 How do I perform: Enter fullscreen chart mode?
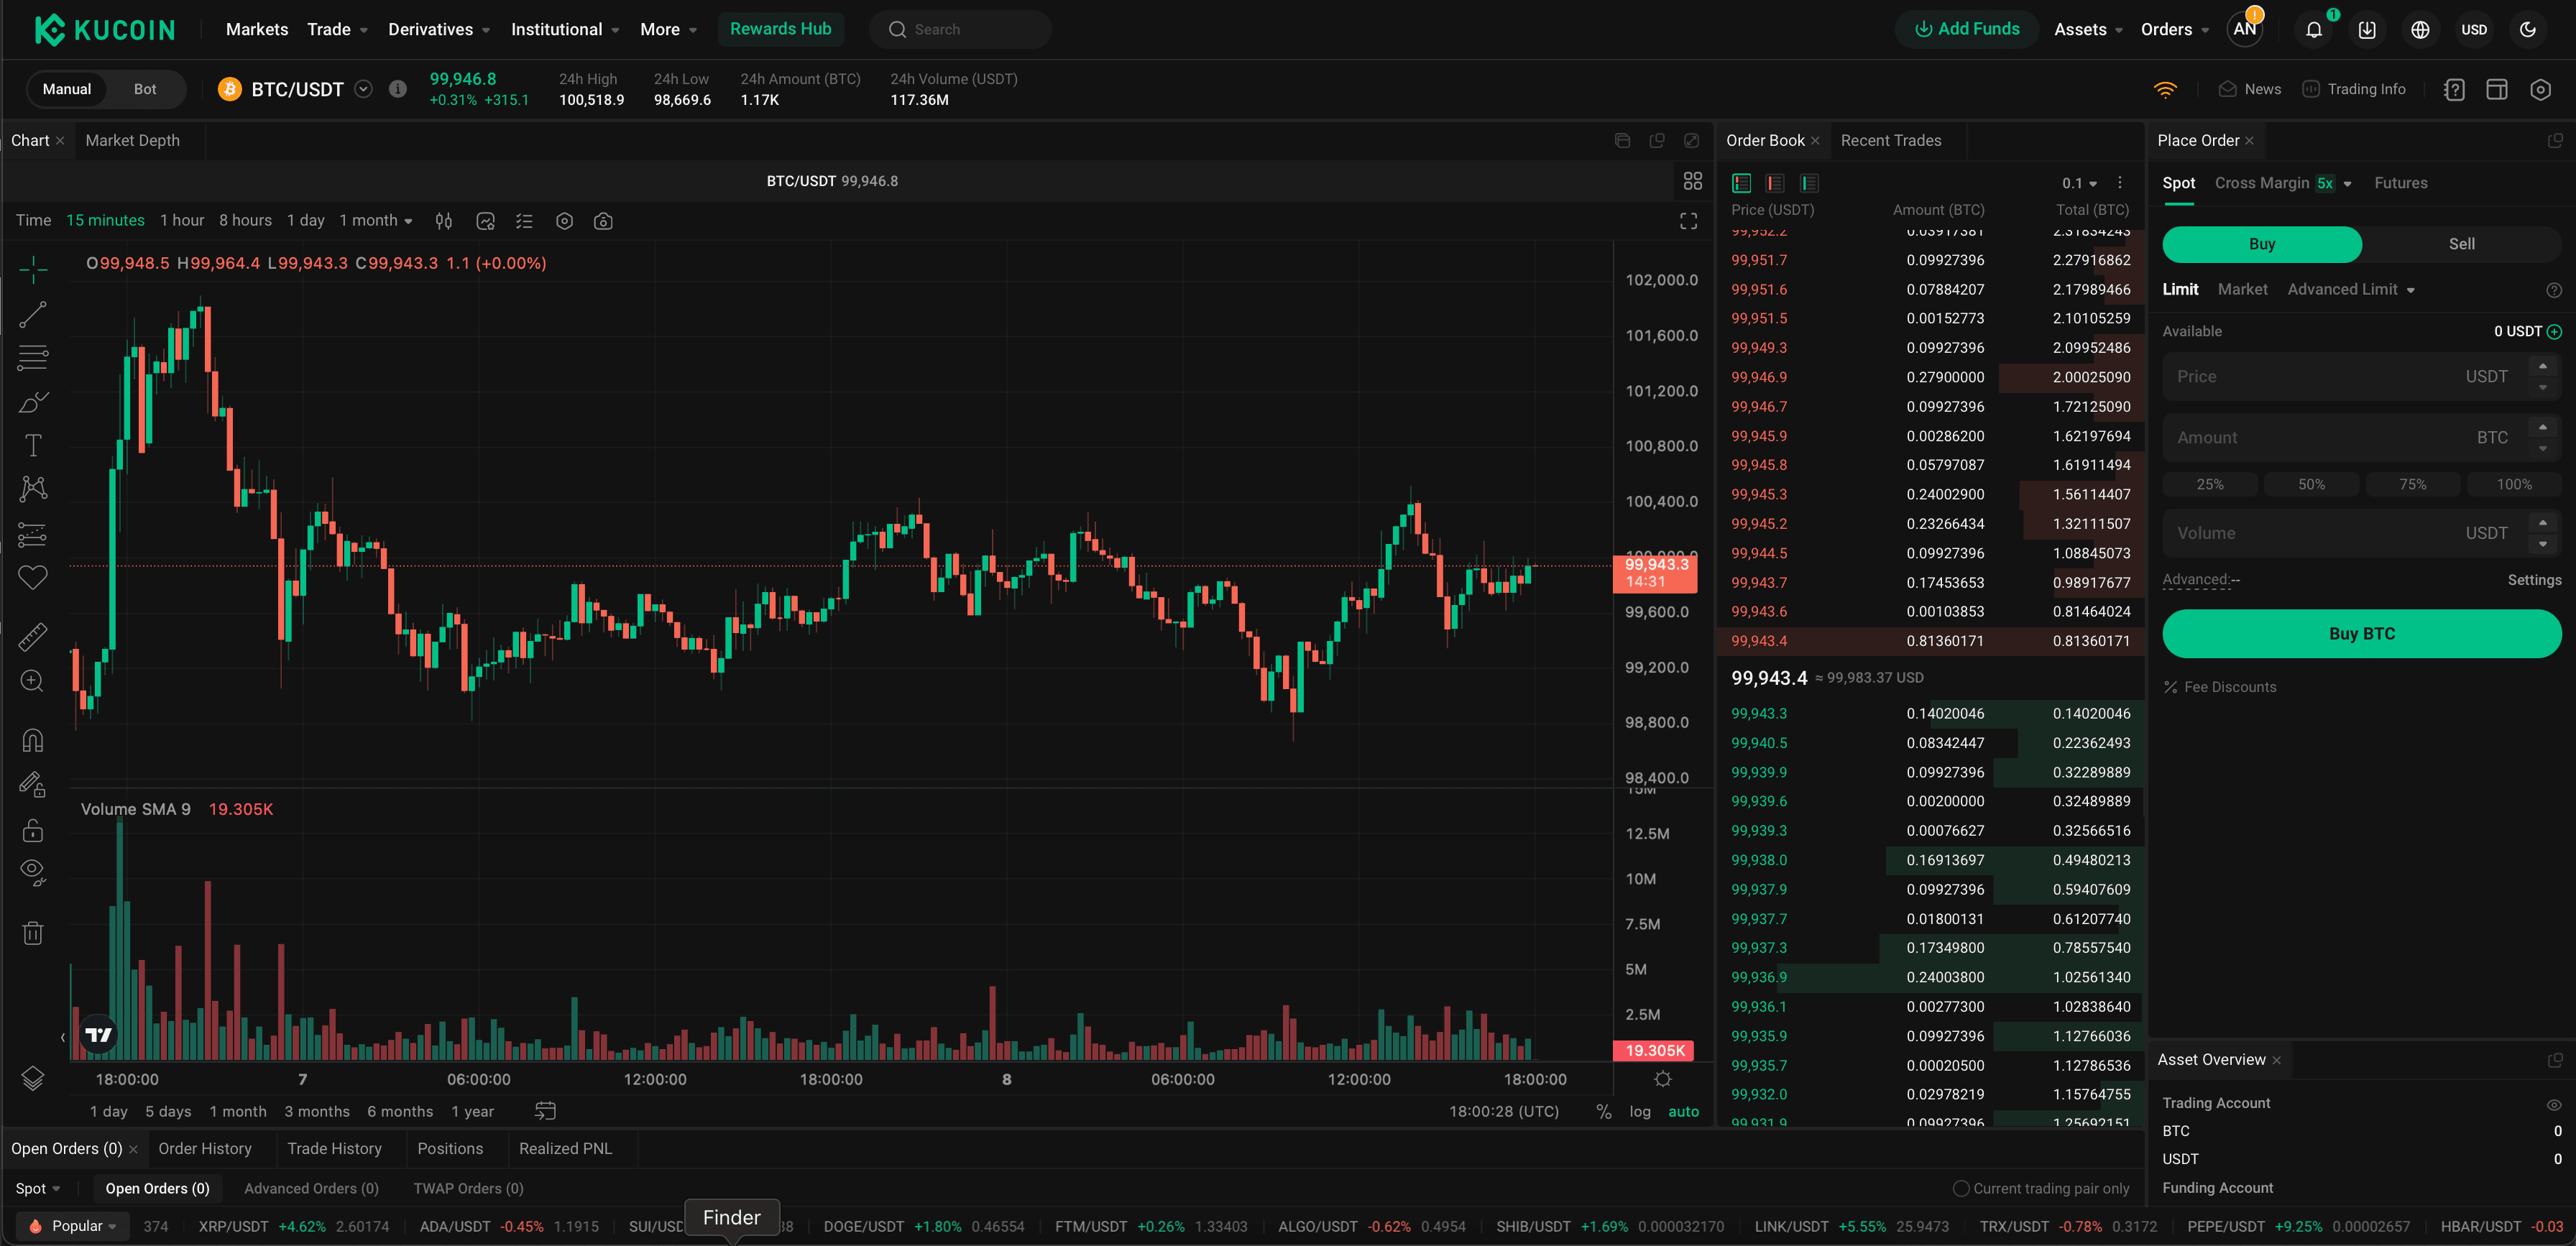click(x=1688, y=221)
